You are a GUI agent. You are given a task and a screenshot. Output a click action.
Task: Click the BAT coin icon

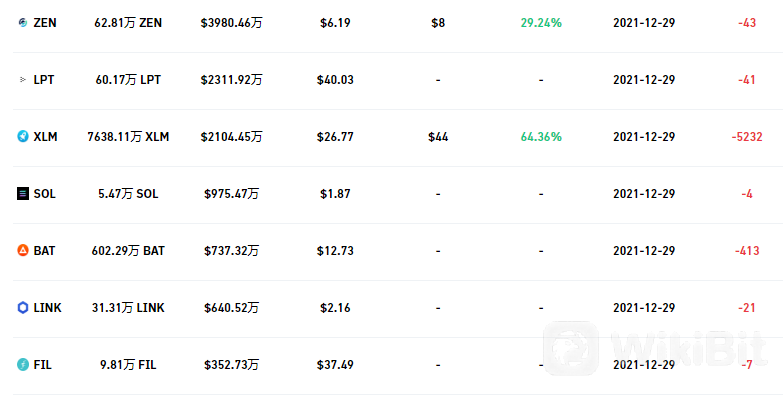point(23,250)
